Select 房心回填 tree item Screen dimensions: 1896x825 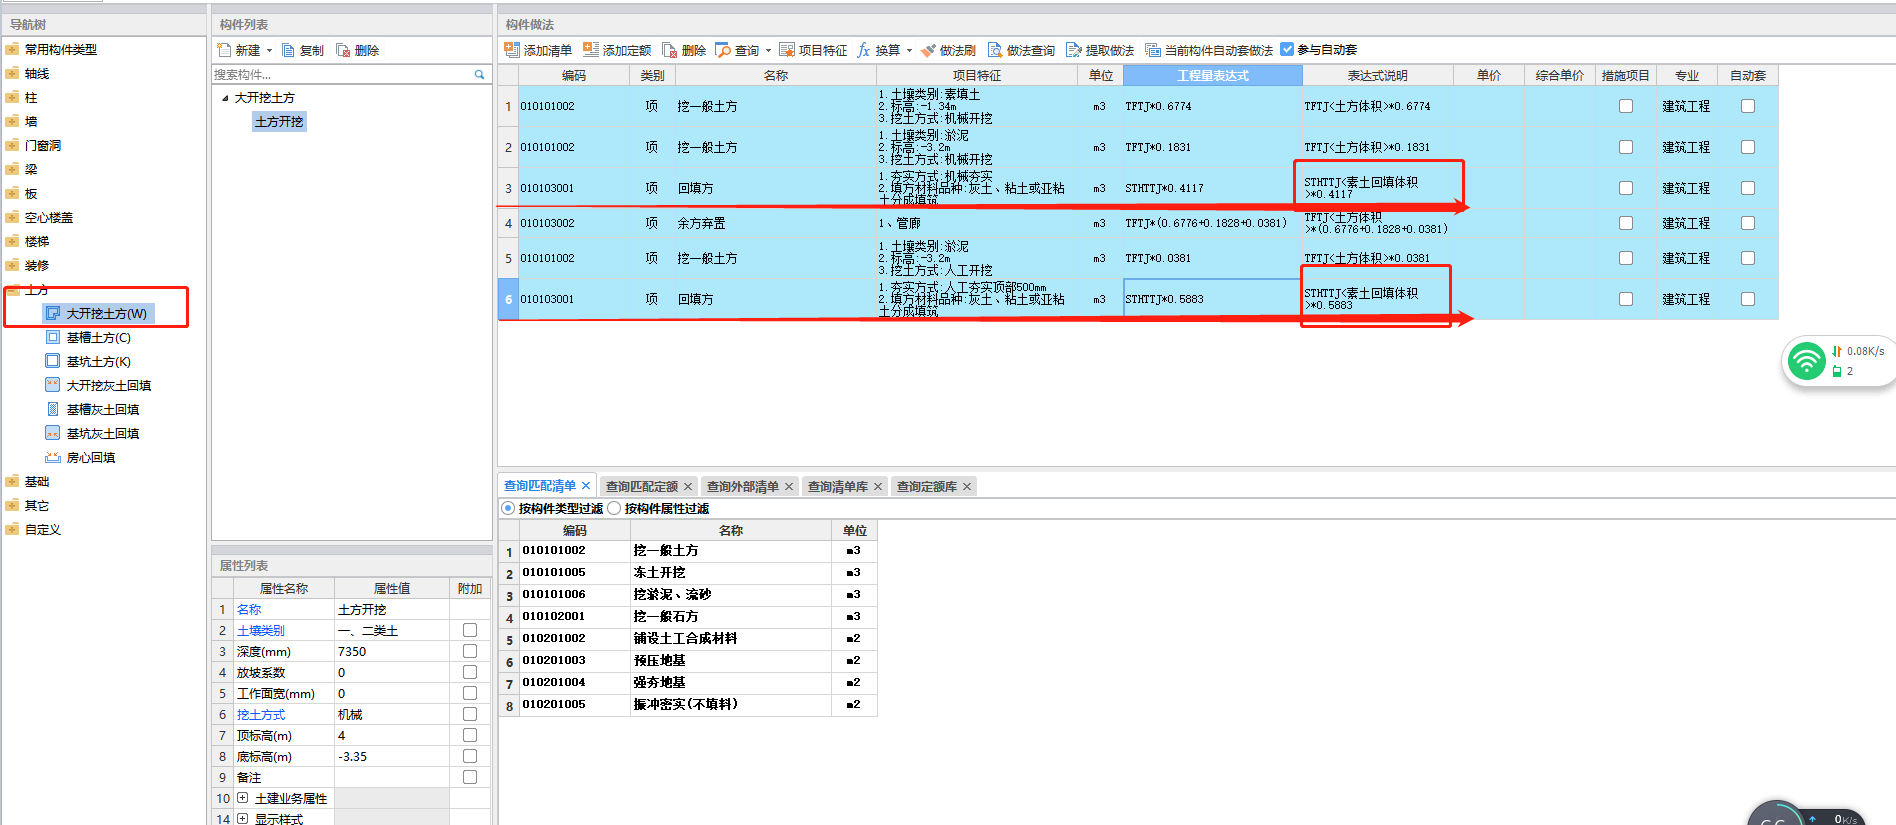click(x=90, y=458)
